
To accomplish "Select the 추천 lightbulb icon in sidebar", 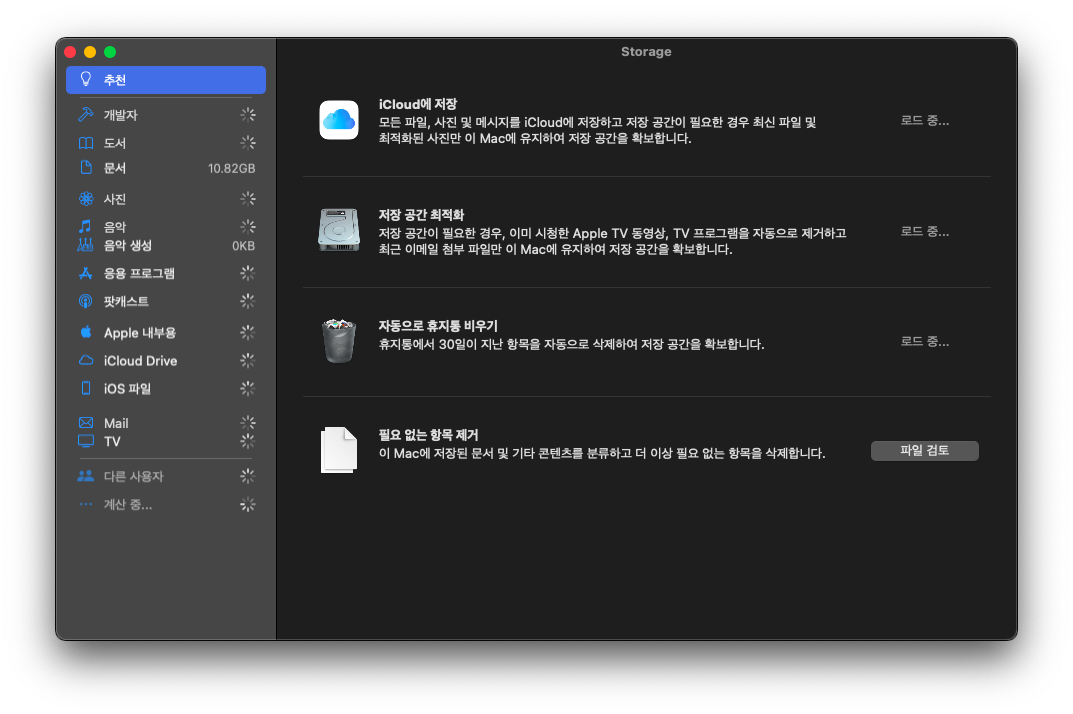I will [x=86, y=79].
